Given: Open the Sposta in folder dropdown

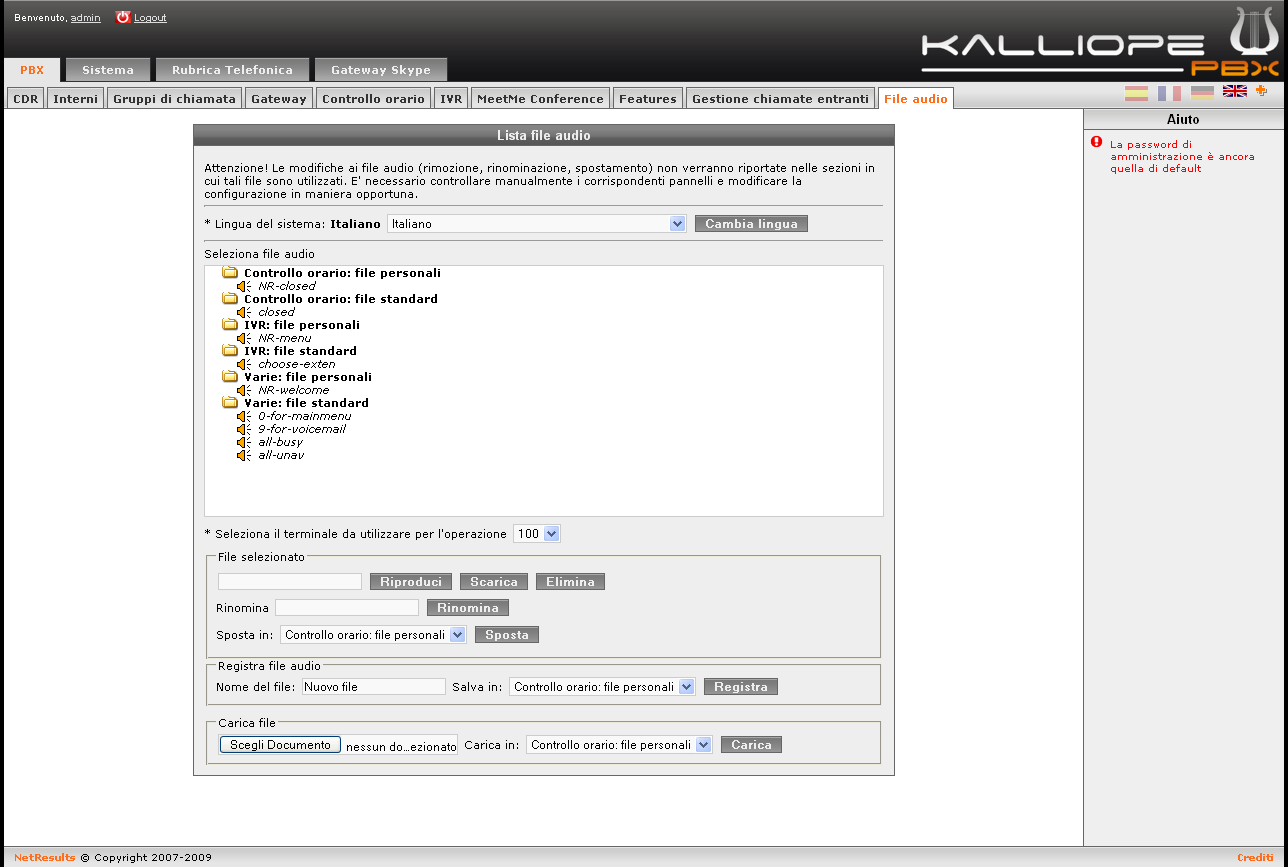Looking at the screenshot, I should point(373,635).
